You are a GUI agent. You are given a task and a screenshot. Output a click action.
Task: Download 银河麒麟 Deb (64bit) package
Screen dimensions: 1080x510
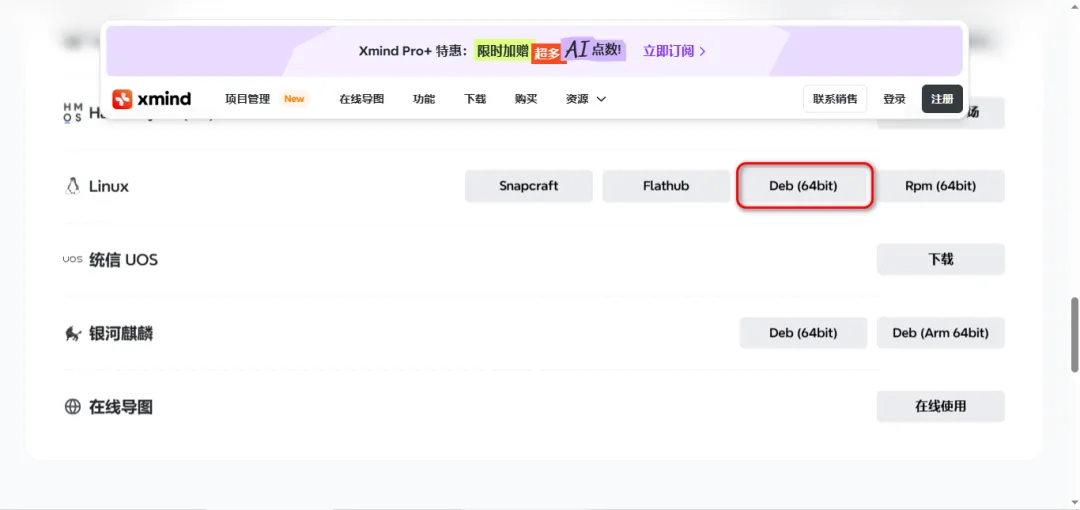click(x=803, y=333)
